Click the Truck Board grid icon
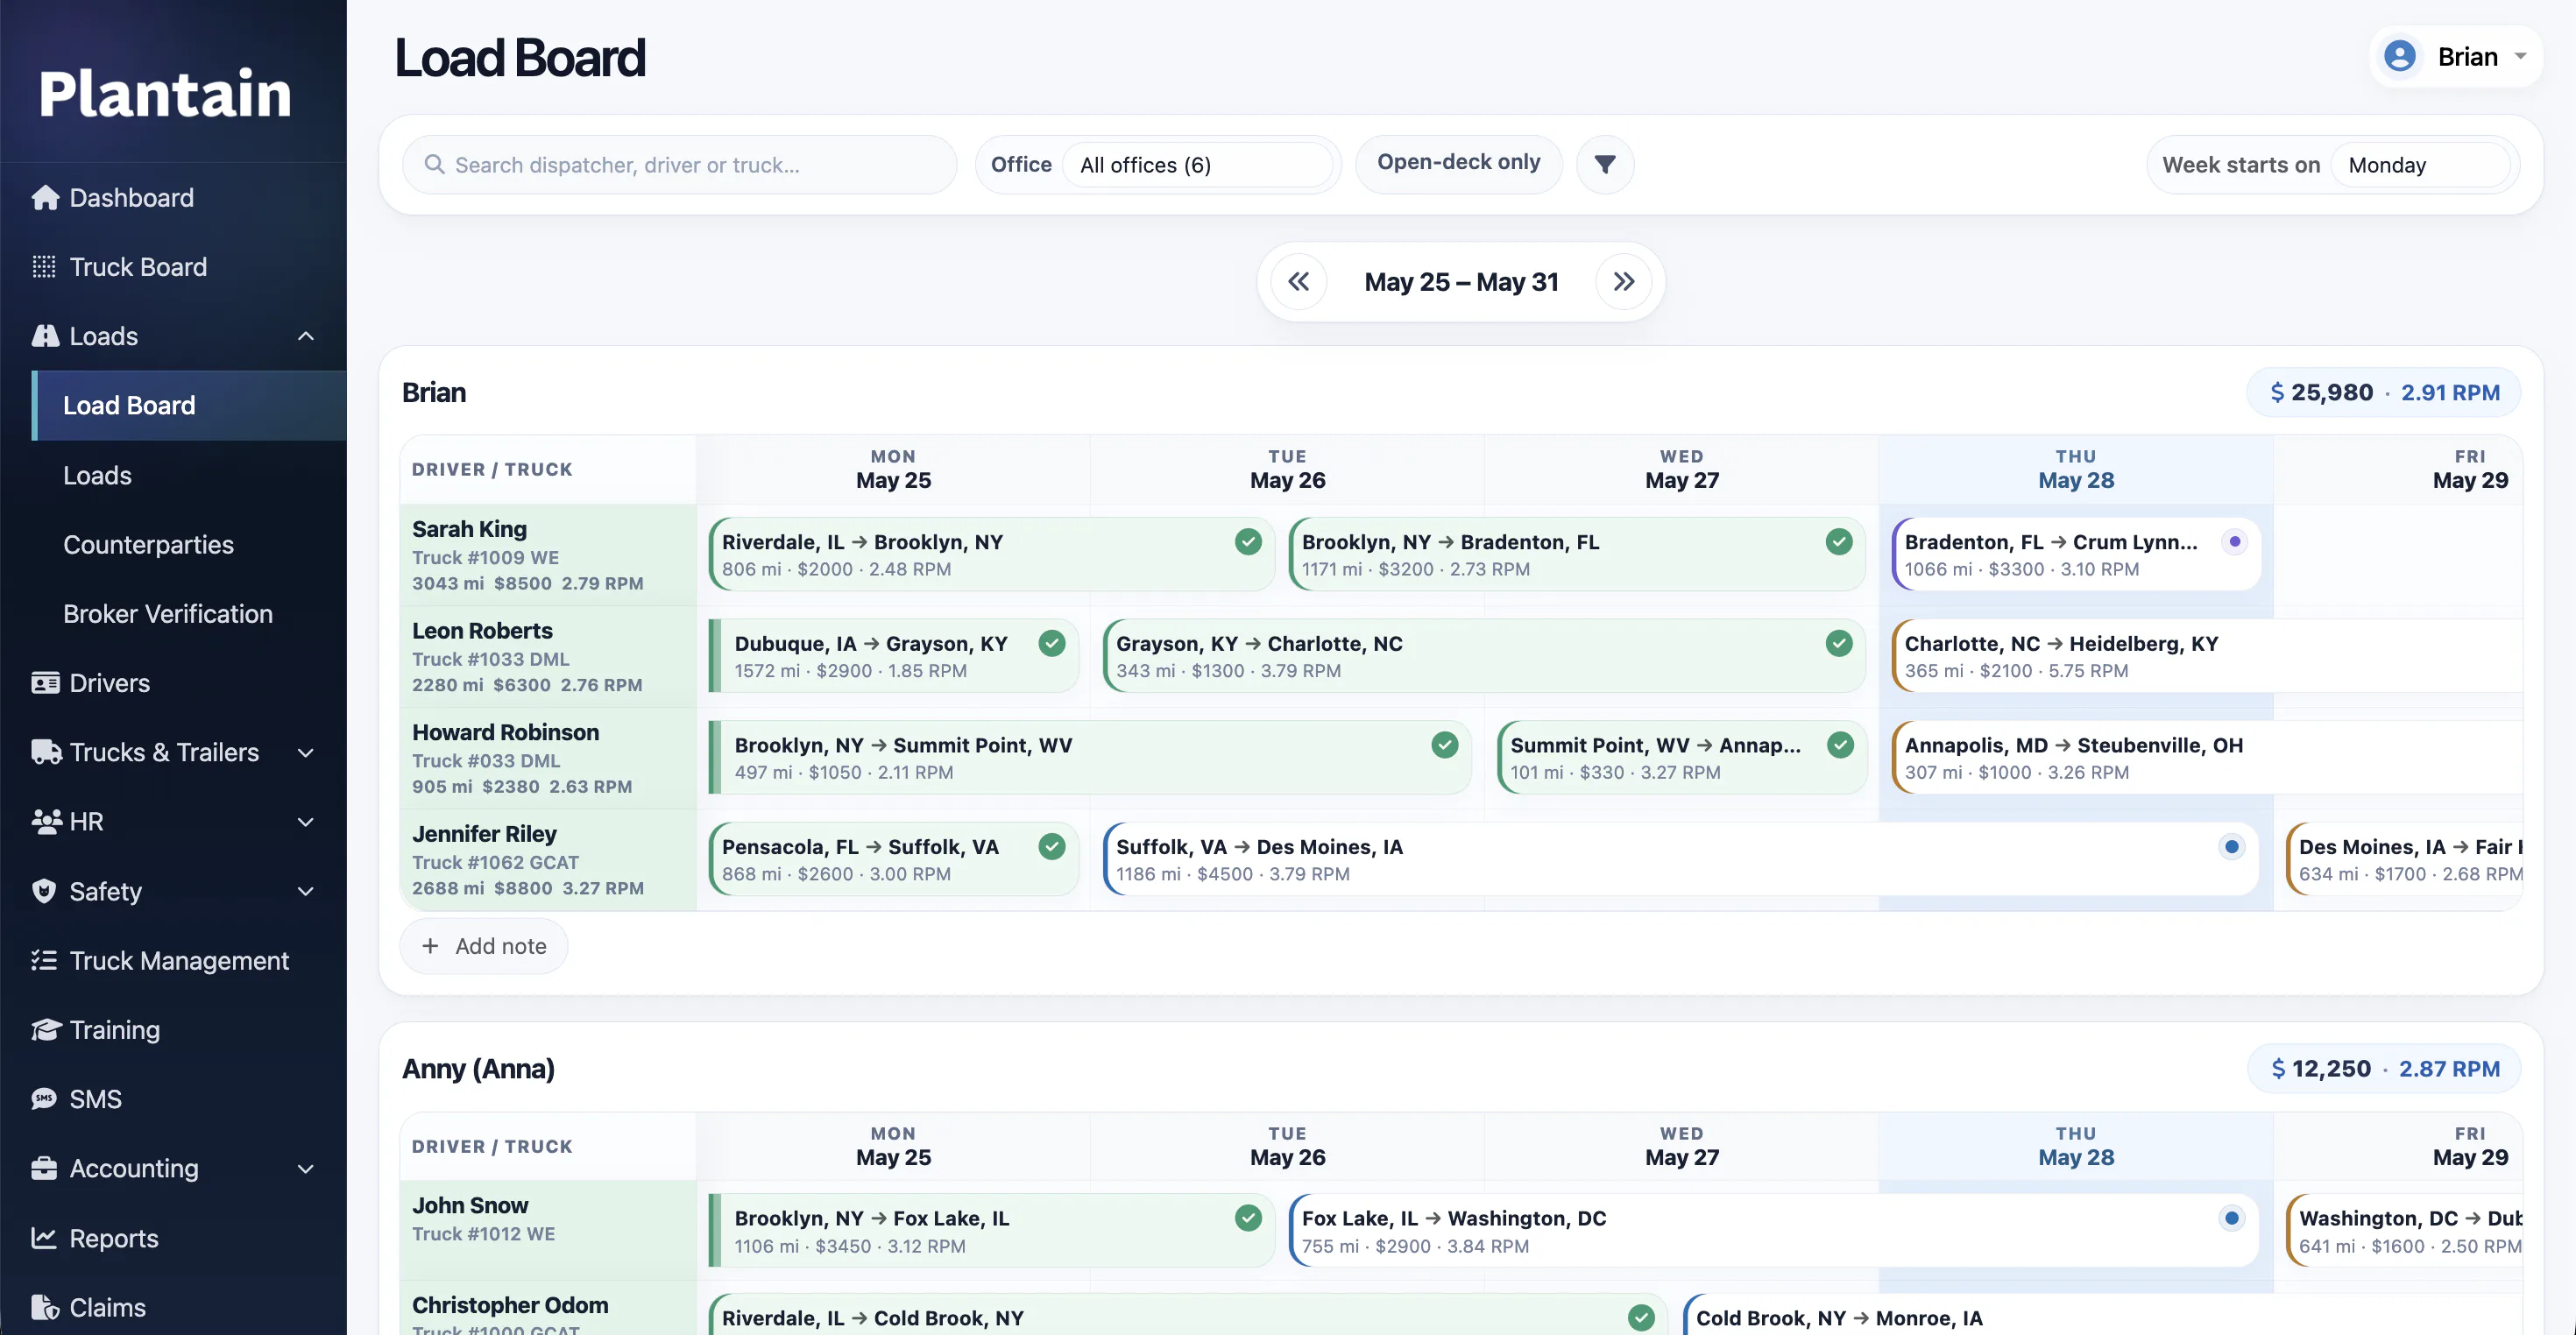This screenshot has height=1335, width=2576. pyautogui.click(x=44, y=267)
